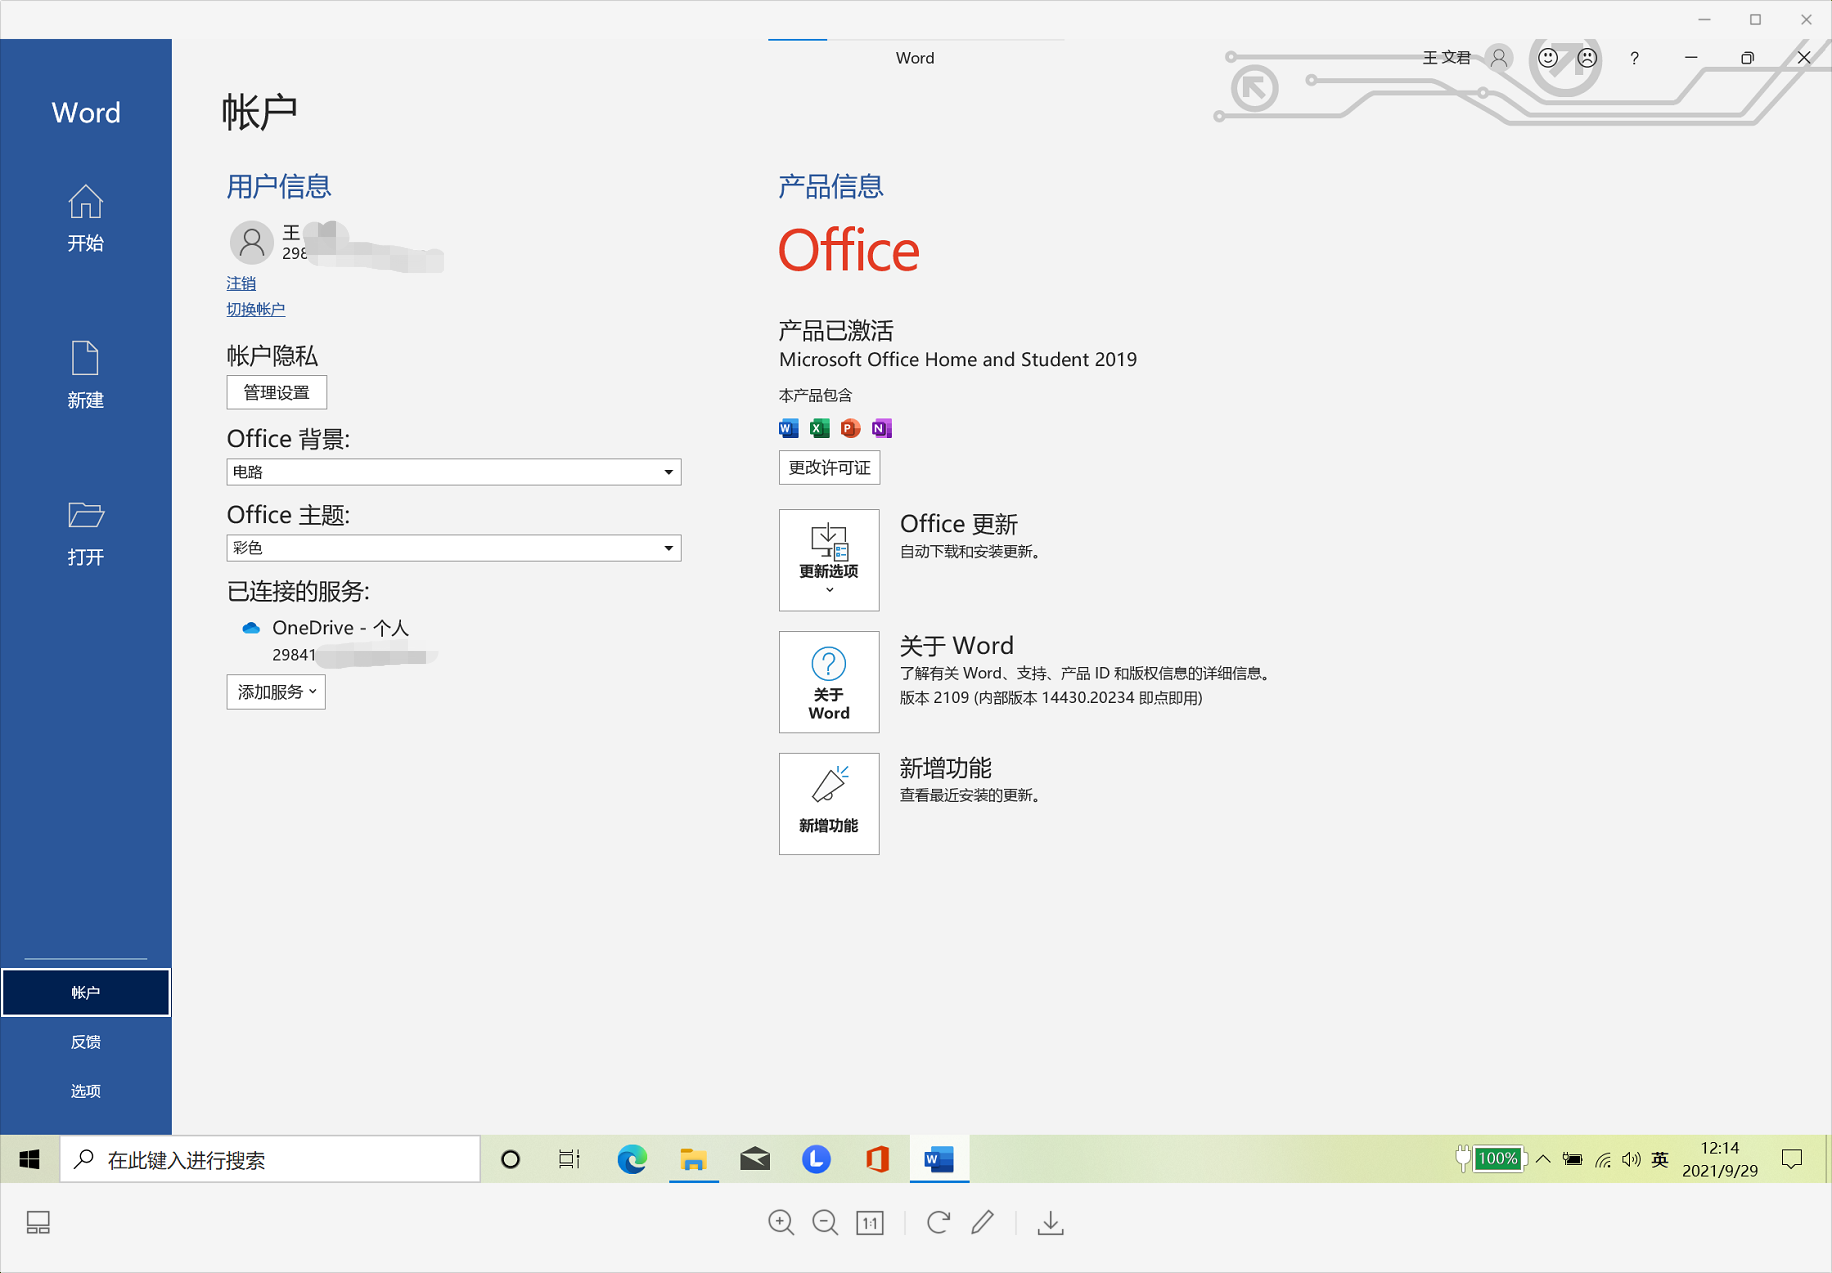Open the 反馈 feedback page
This screenshot has width=1832, height=1273.
(x=85, y=1041)
